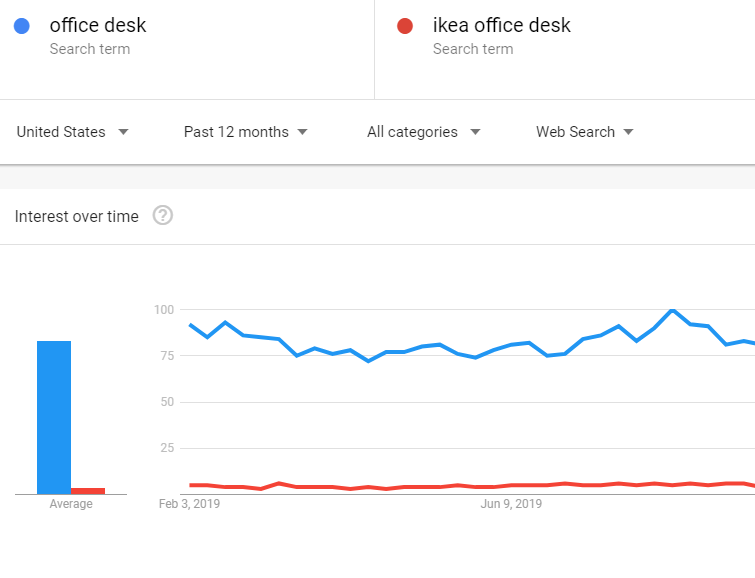
Task: Click the blue average bar
Action: tap(54, 418)
